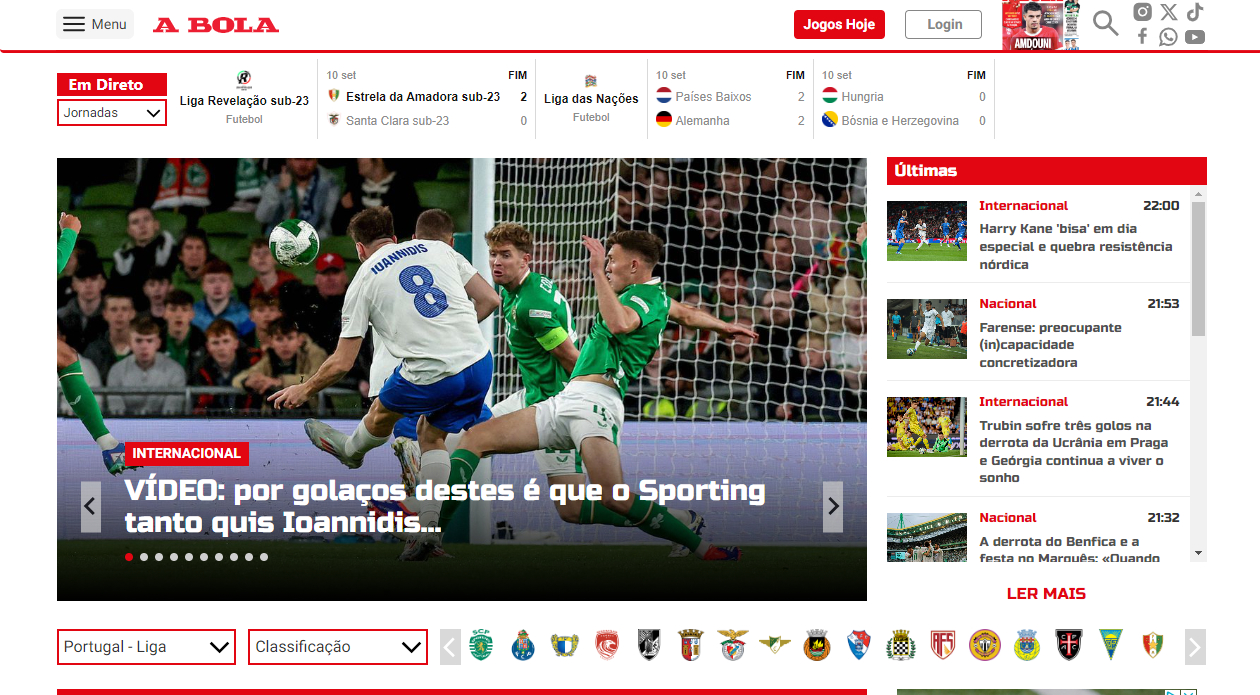The height and width of the screenshot is (695, 1260).
Task: Visit the Instagram profile icon
Action: [x=1142, y=12]
